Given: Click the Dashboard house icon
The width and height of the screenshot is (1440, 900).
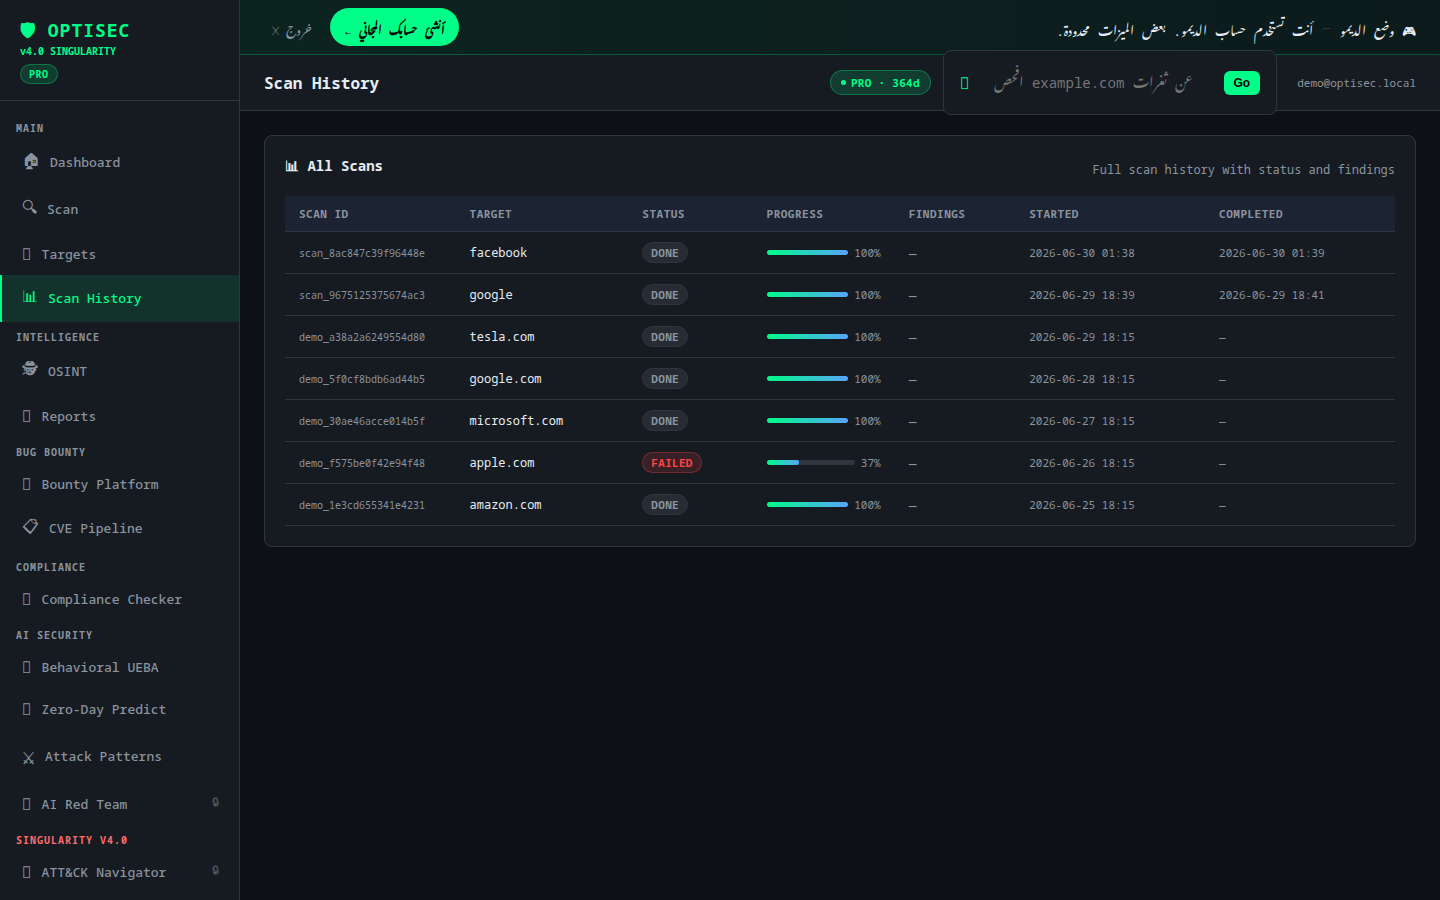Looking at the screenshot, I should click(31, 161).
